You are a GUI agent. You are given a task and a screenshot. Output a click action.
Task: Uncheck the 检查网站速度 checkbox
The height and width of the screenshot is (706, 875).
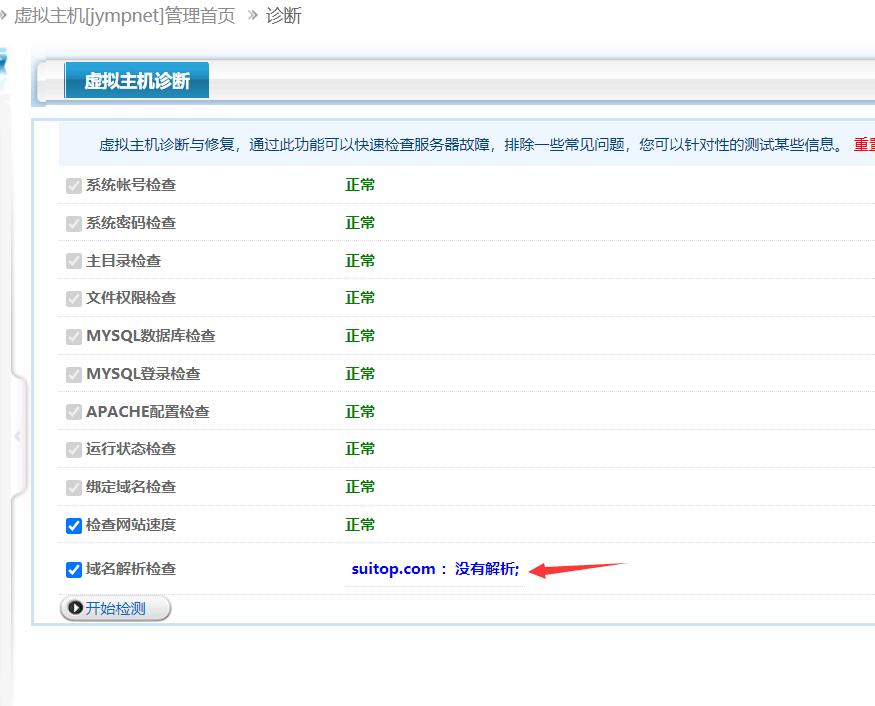(73, 525)
